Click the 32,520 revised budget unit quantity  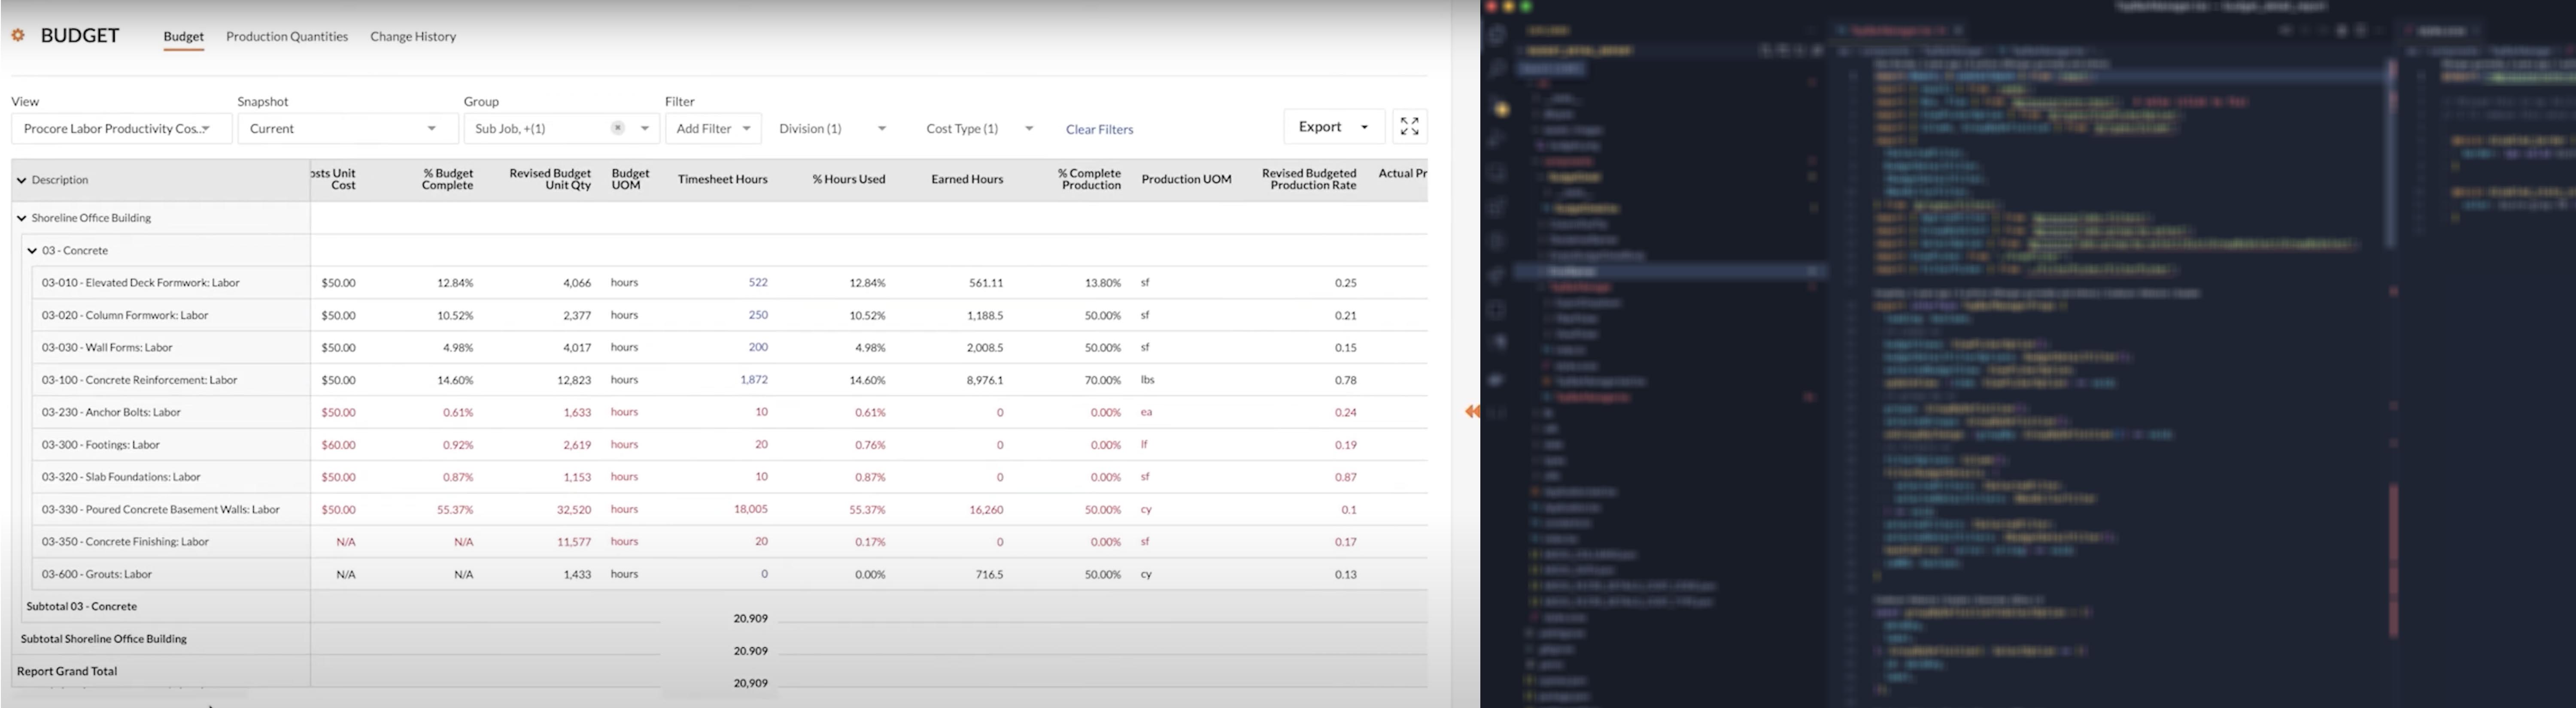pyautogui.click(x=574, y=510)
